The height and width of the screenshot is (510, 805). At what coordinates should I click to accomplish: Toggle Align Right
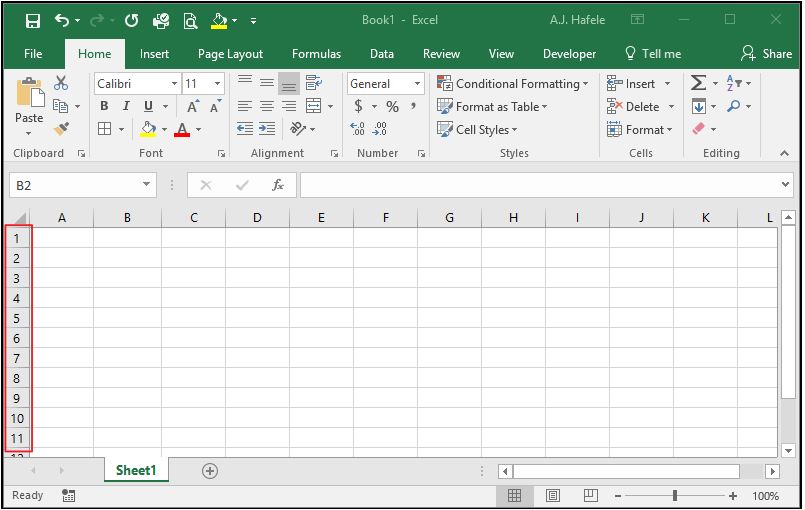[289, 106]
